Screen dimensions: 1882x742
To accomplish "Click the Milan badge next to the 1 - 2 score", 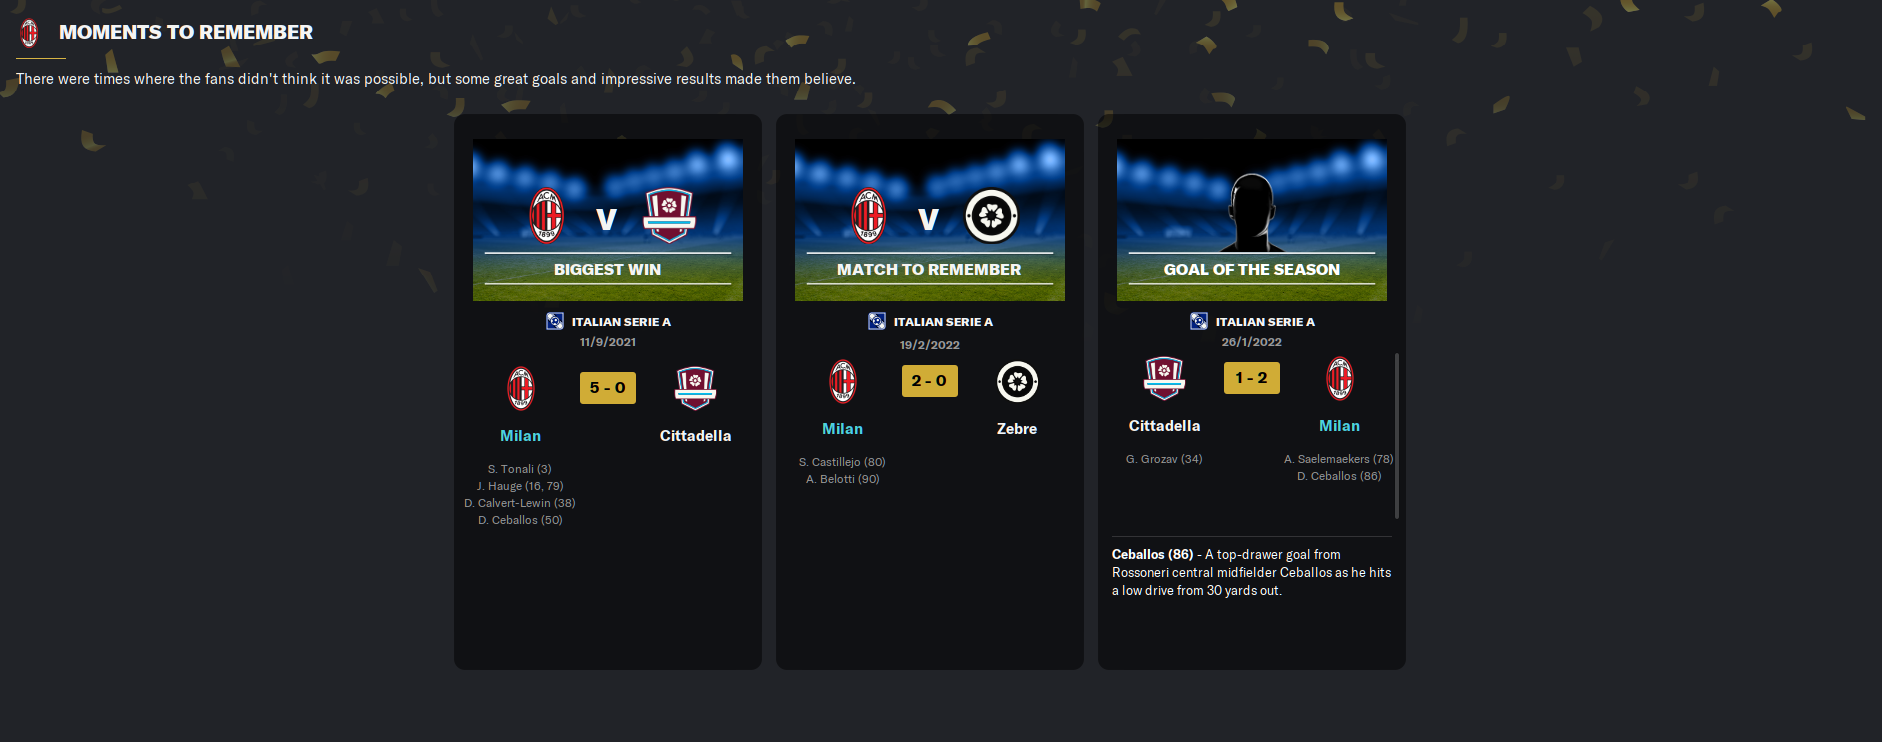I will point(1340,378).
